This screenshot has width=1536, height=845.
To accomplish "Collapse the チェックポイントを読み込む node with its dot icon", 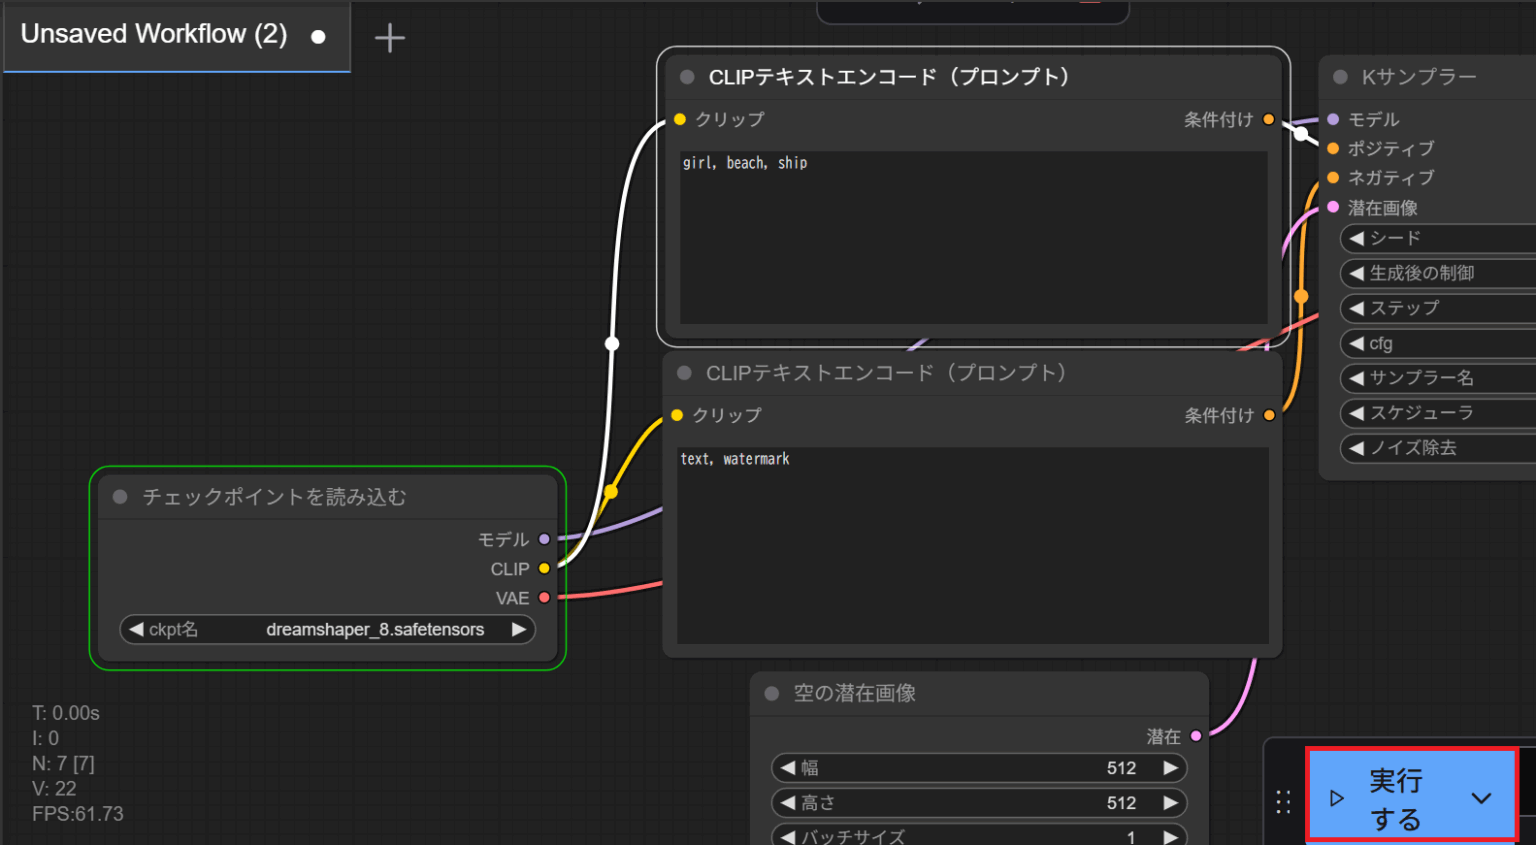I will [120, 496].
